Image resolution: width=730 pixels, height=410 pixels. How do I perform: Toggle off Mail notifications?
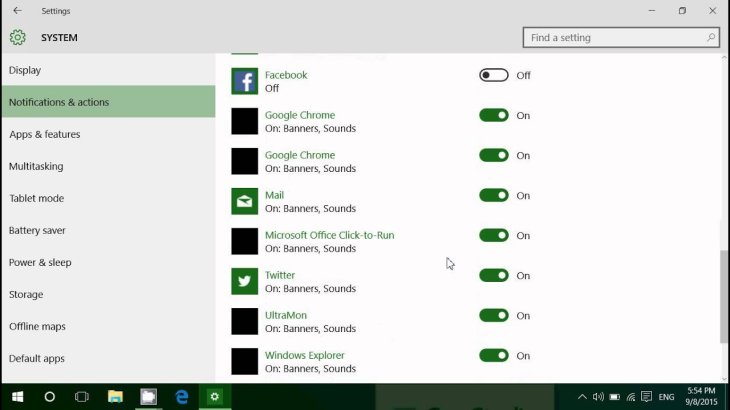click(493, 195)
